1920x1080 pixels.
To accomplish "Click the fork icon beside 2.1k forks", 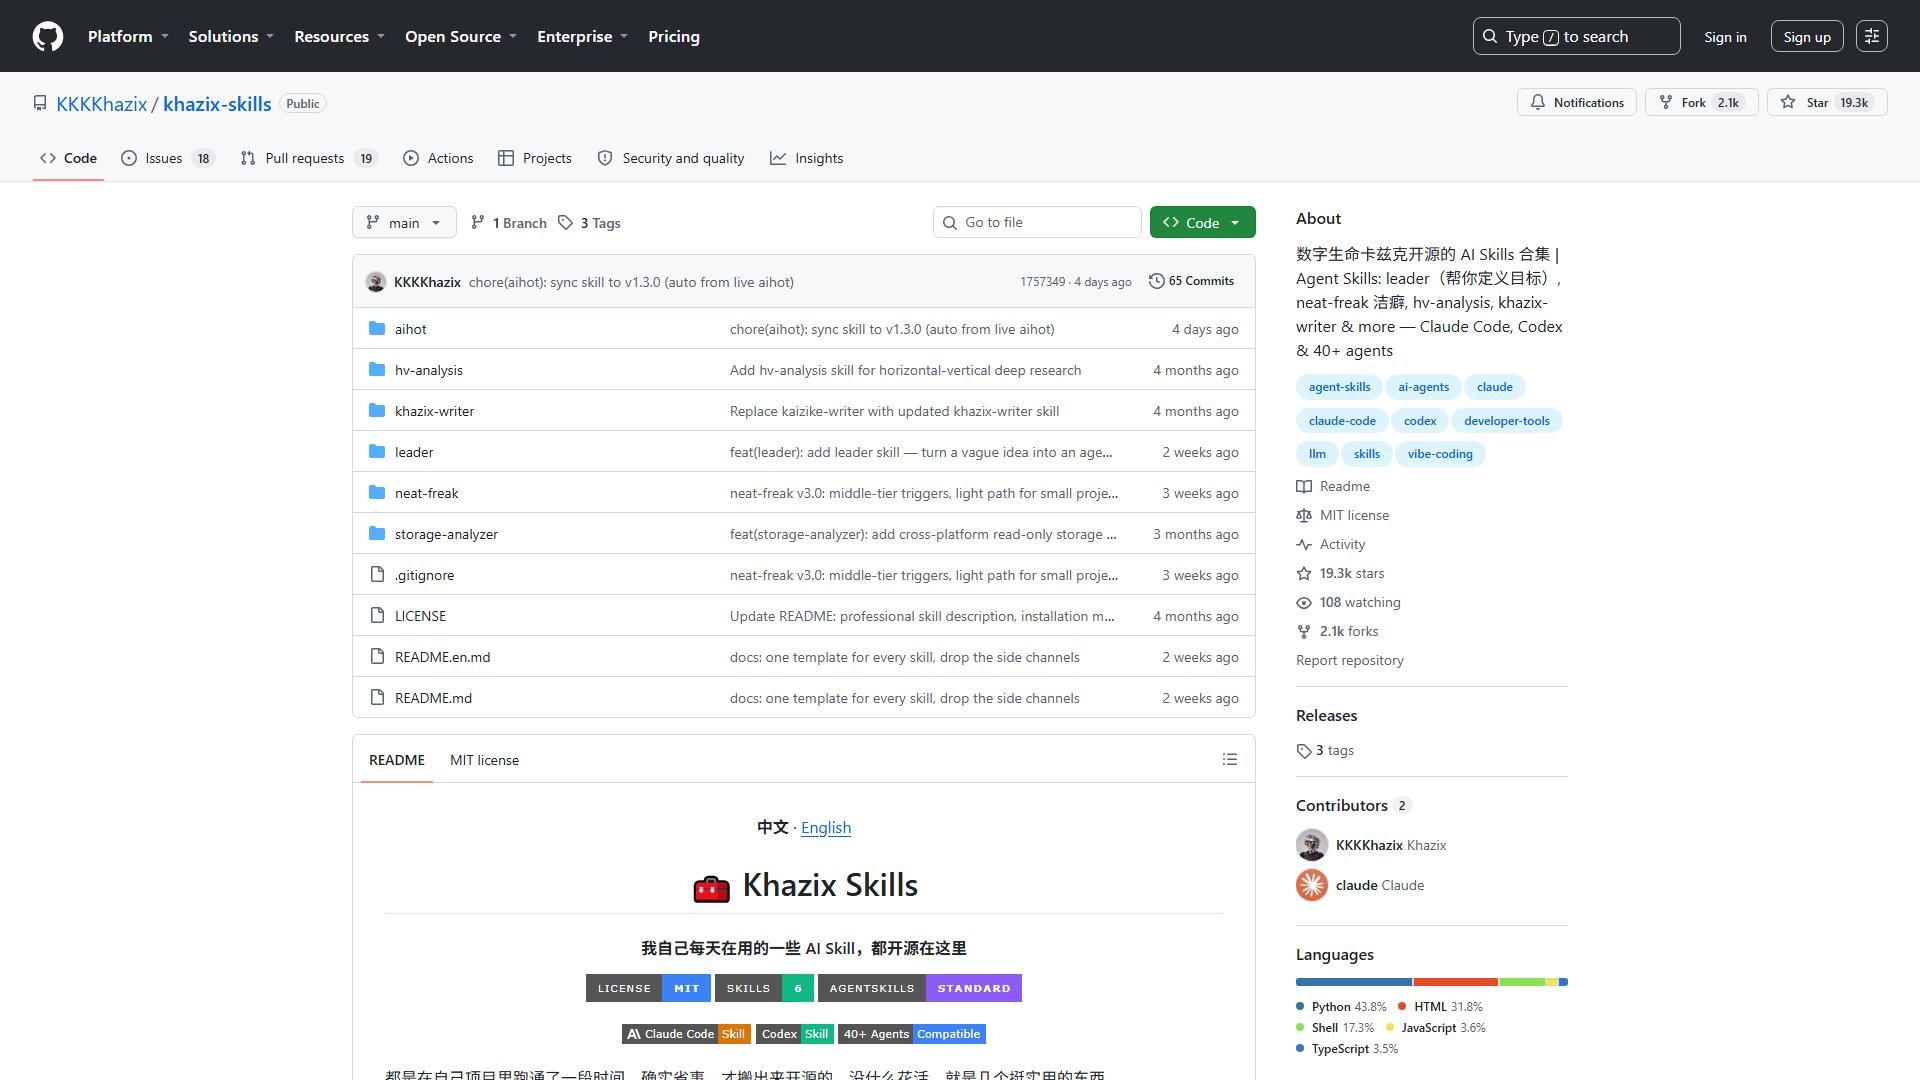I will 1304,632.
